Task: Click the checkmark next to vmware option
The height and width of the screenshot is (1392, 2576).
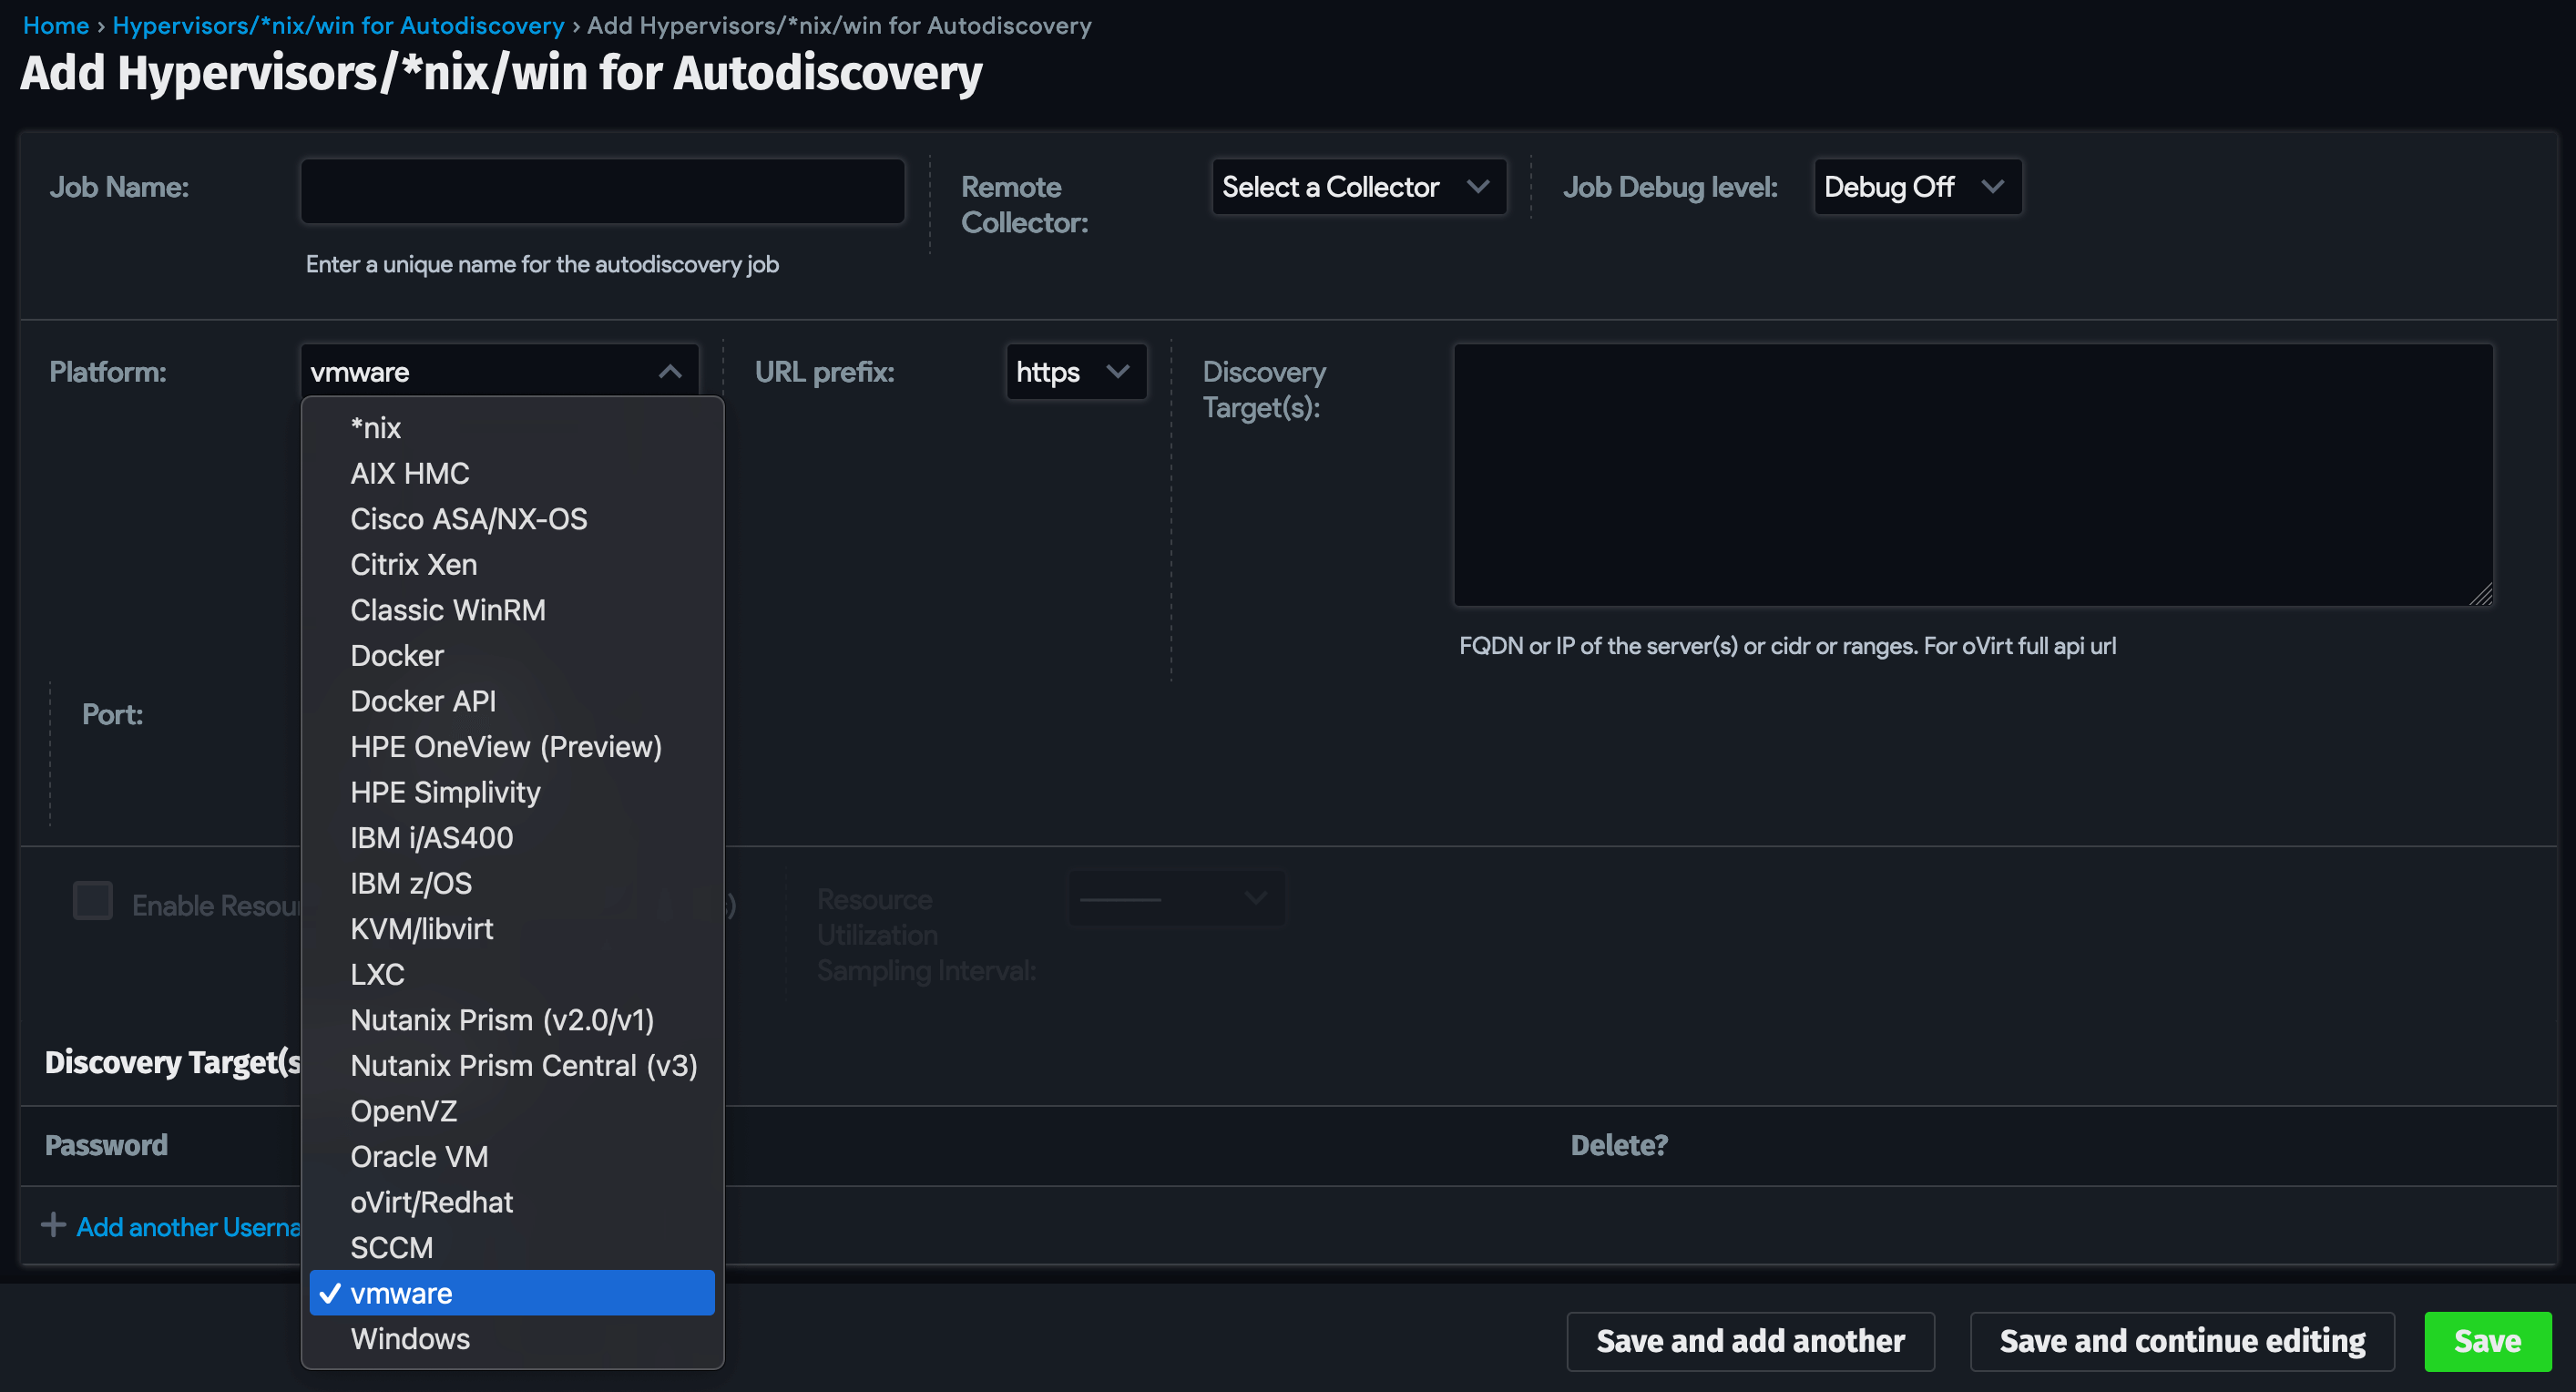Action: (x=331, y=1292)
